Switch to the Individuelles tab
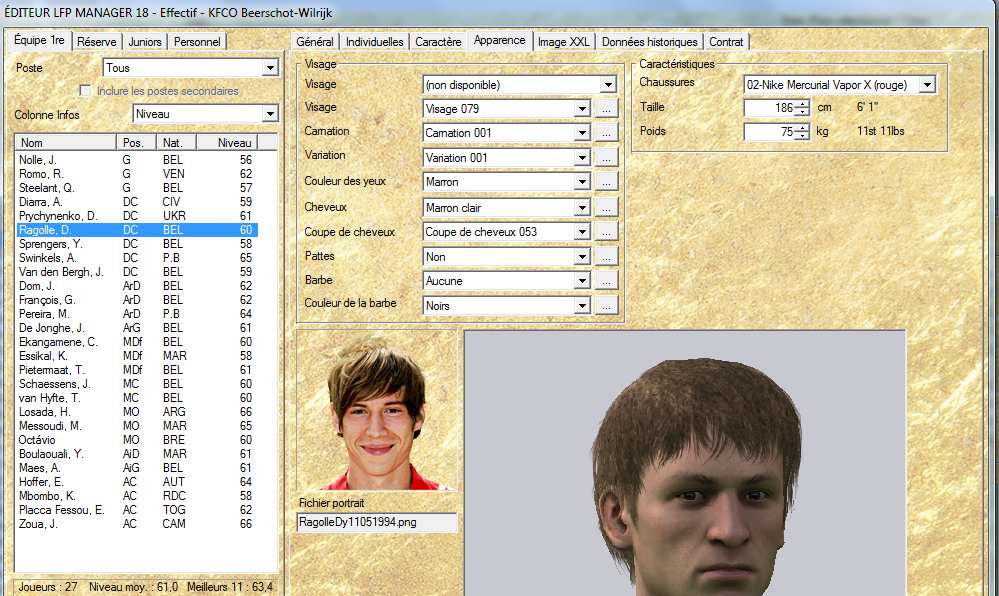999x596 pixels. click(375, 42)
